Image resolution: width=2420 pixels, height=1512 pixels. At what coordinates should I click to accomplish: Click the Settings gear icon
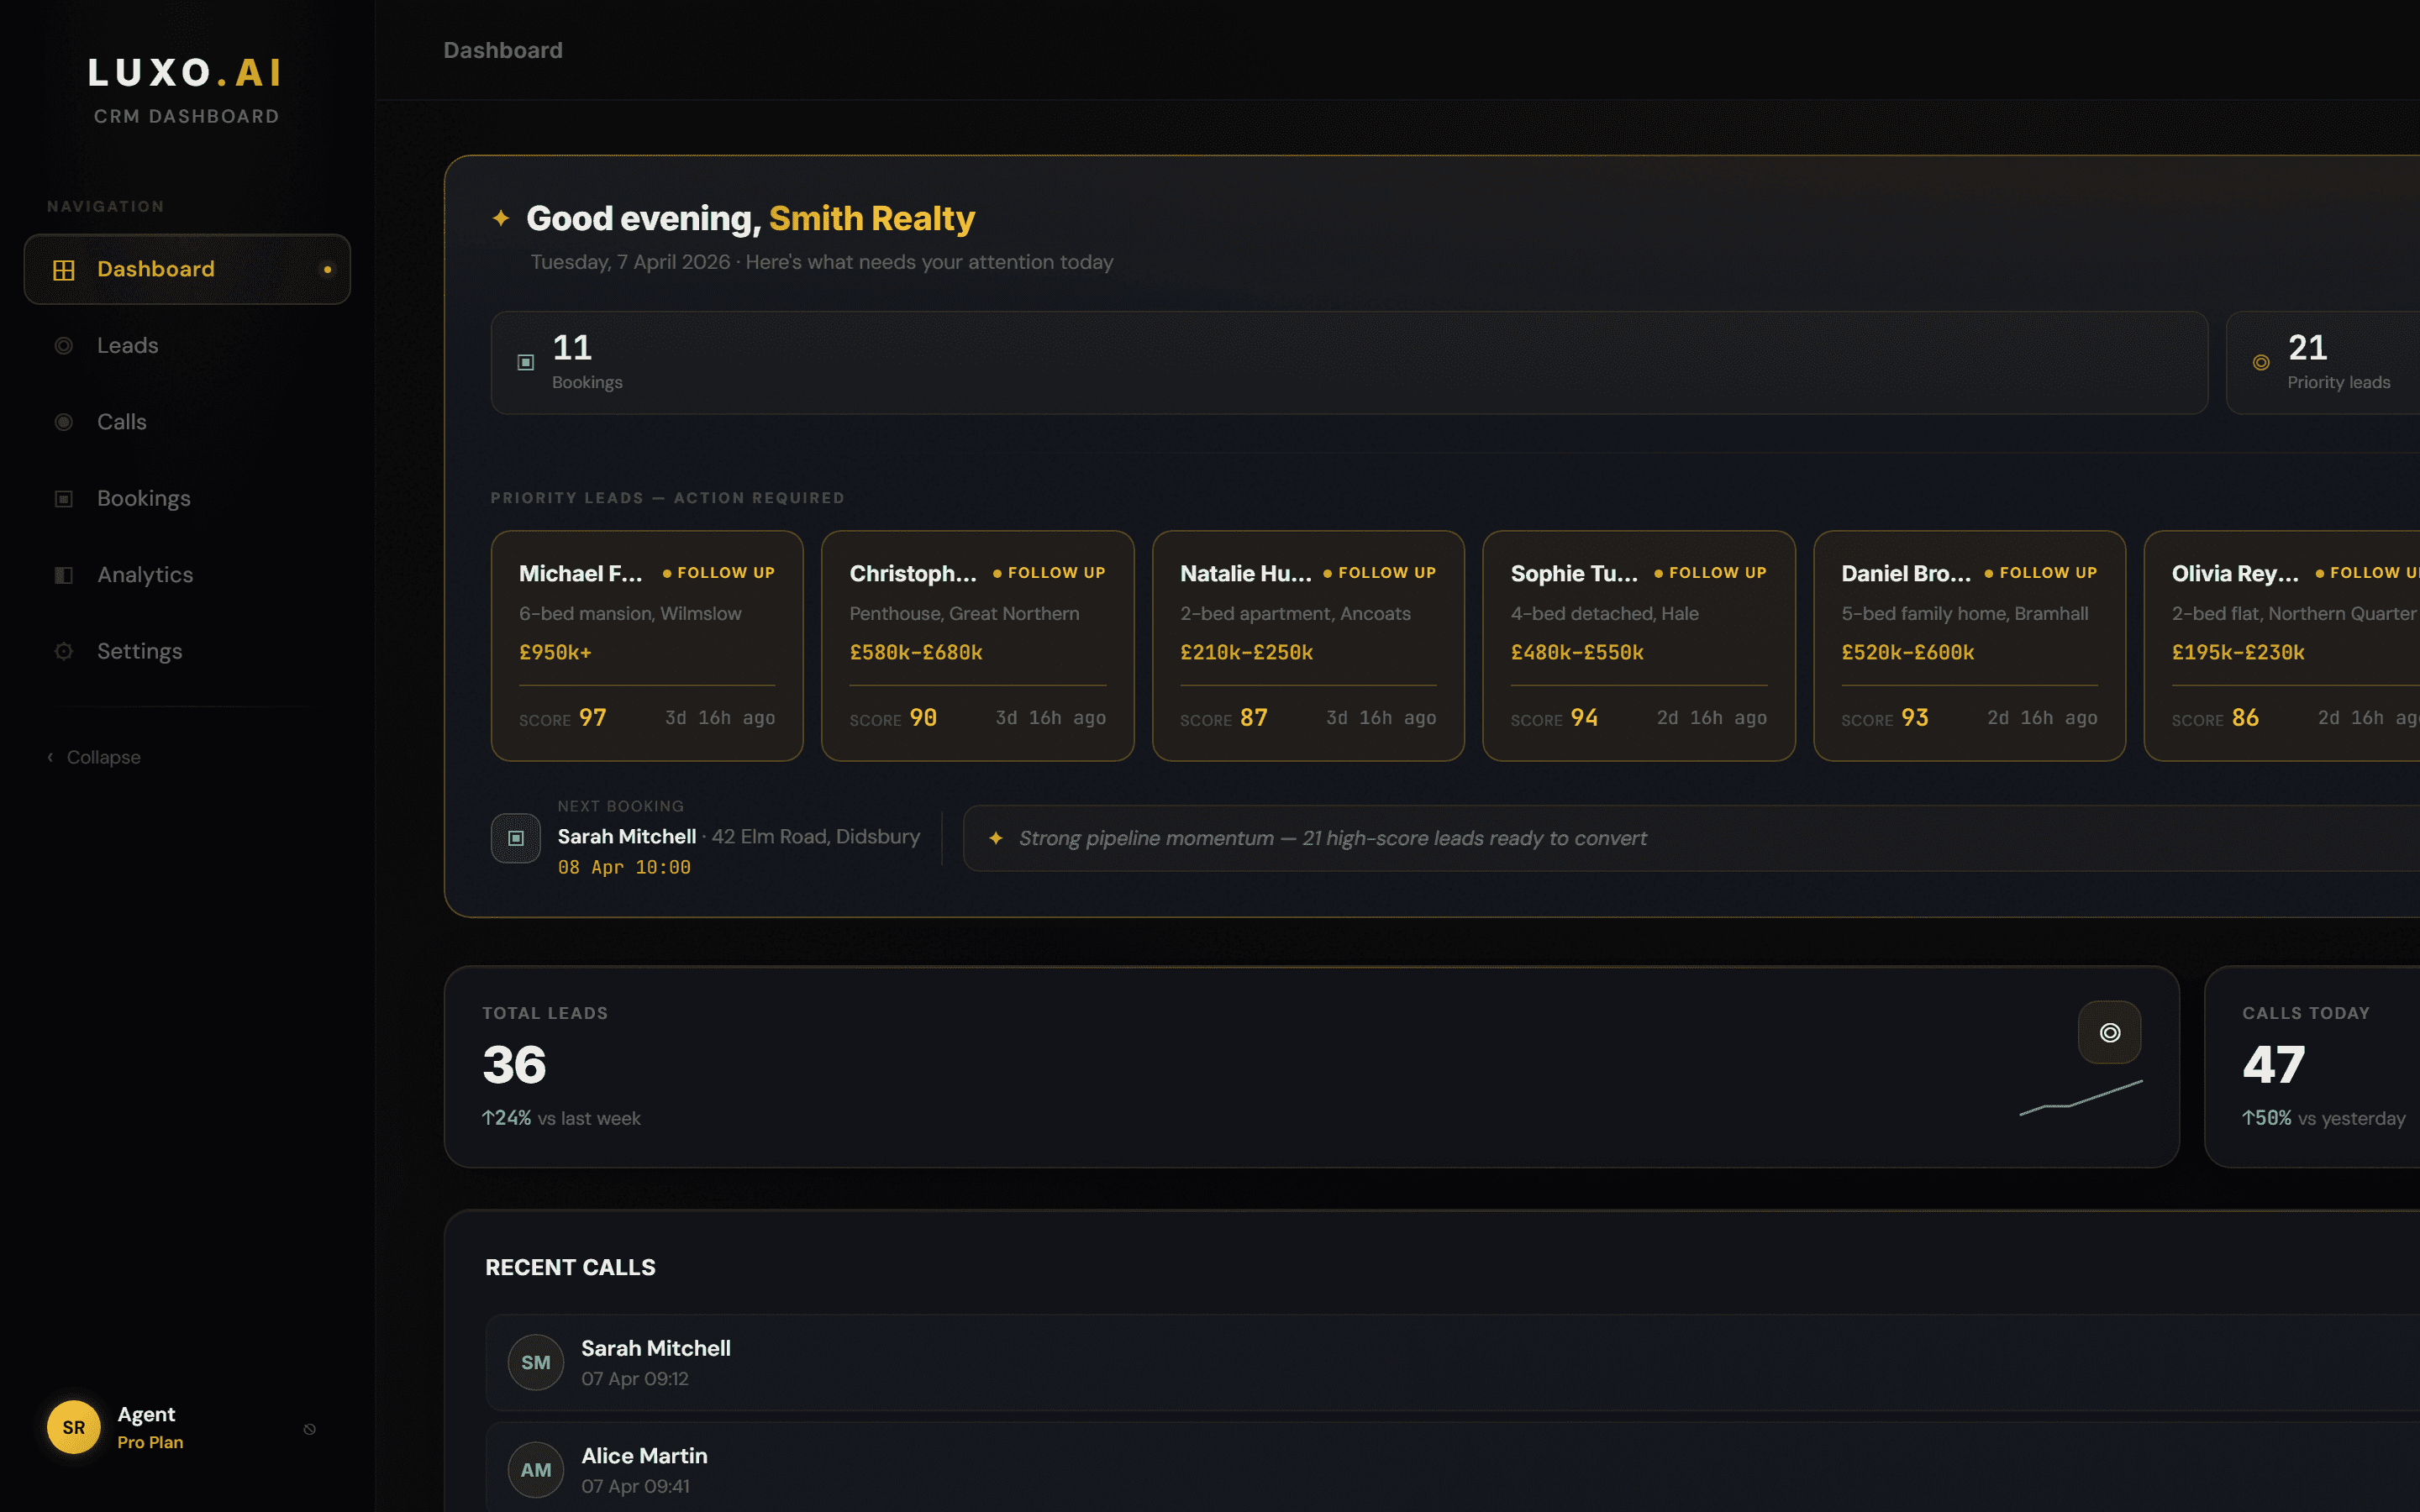pyautogui.click(x=64, y=652)
